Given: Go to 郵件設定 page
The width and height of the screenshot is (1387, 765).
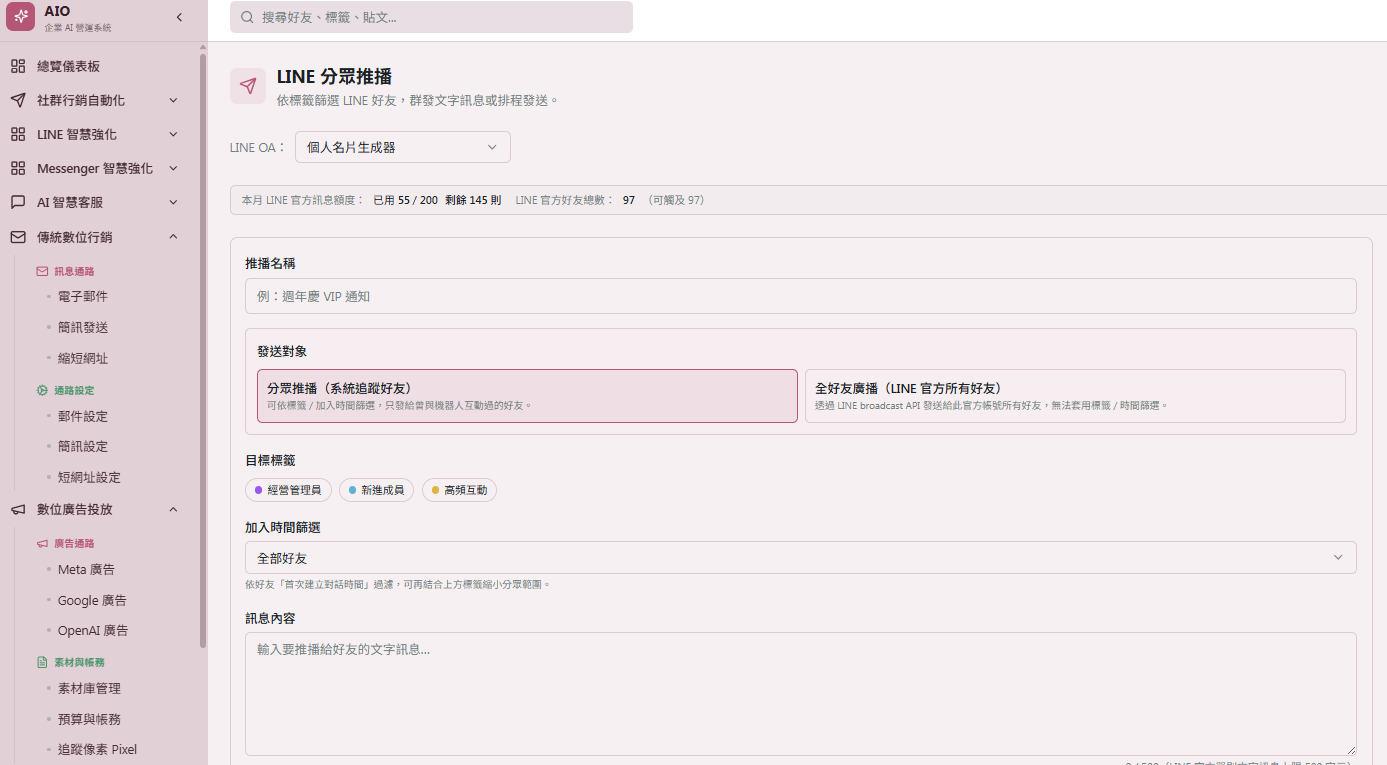Looking at the screenshot, I should tap(83, 416).
